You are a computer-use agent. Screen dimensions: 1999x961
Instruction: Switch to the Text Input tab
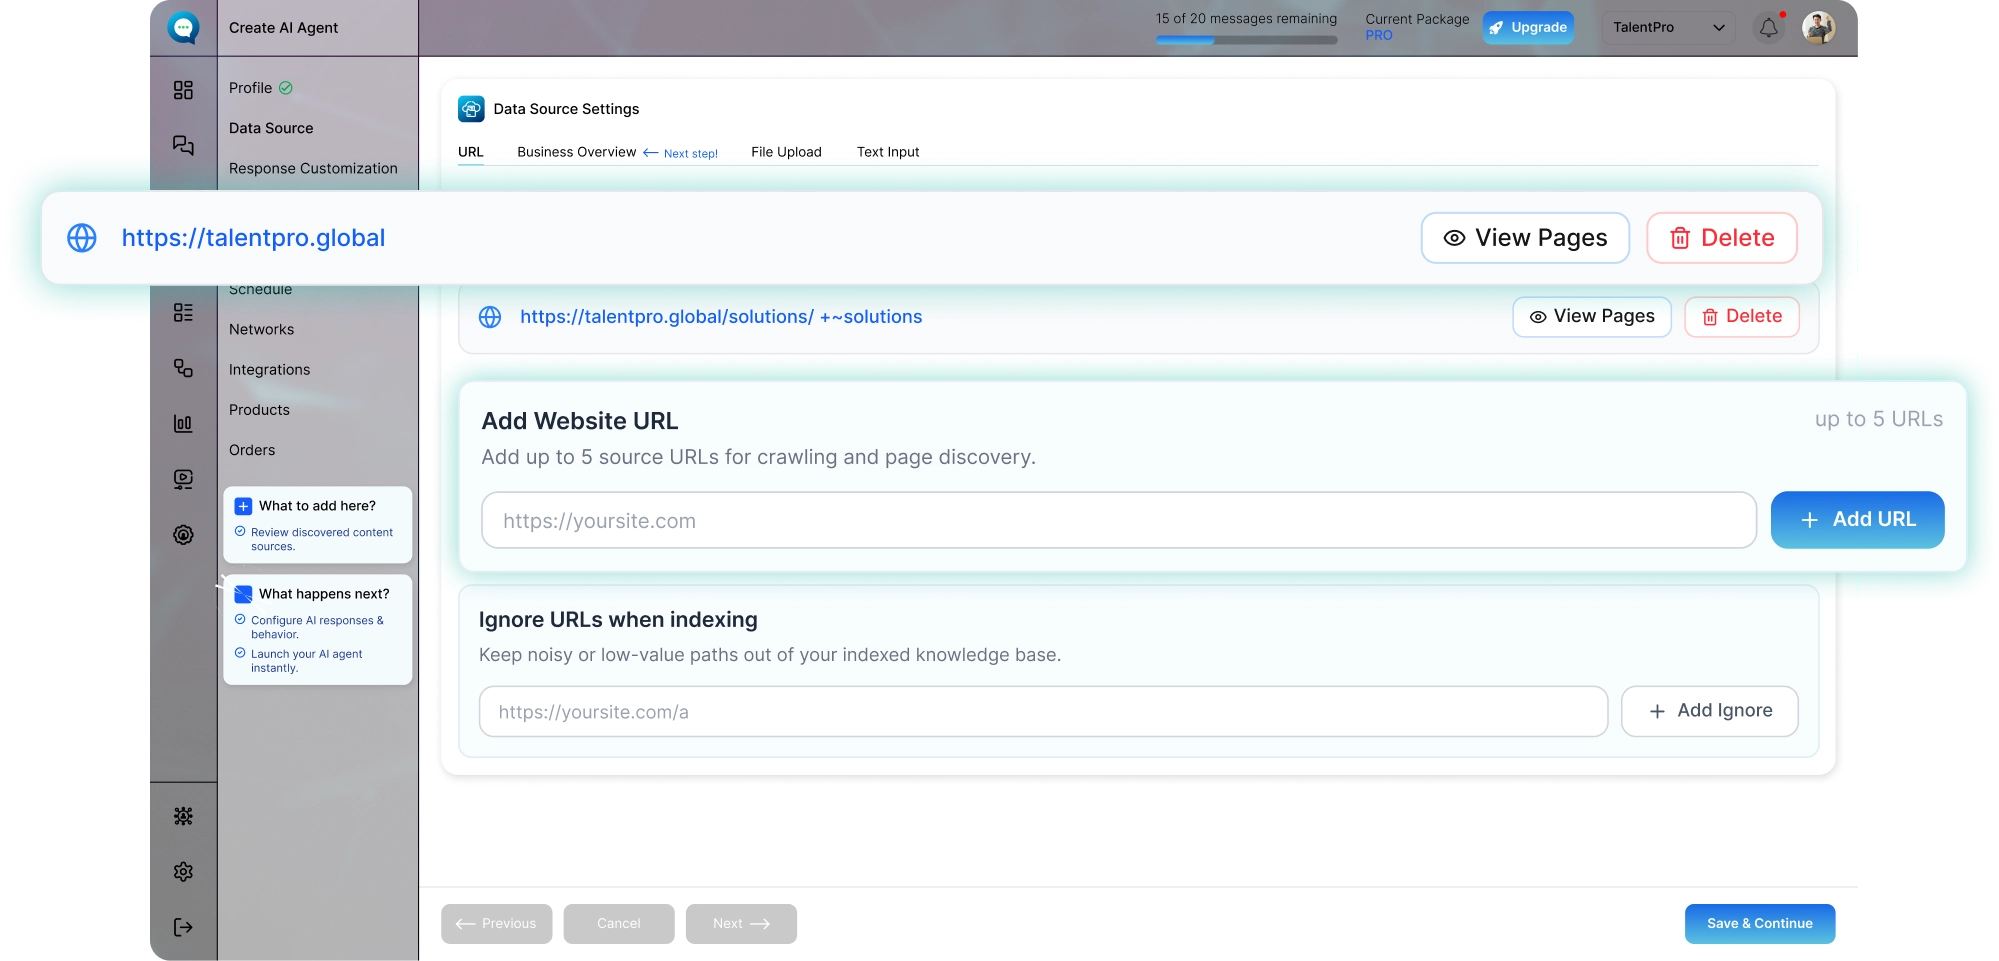point(888,152)
